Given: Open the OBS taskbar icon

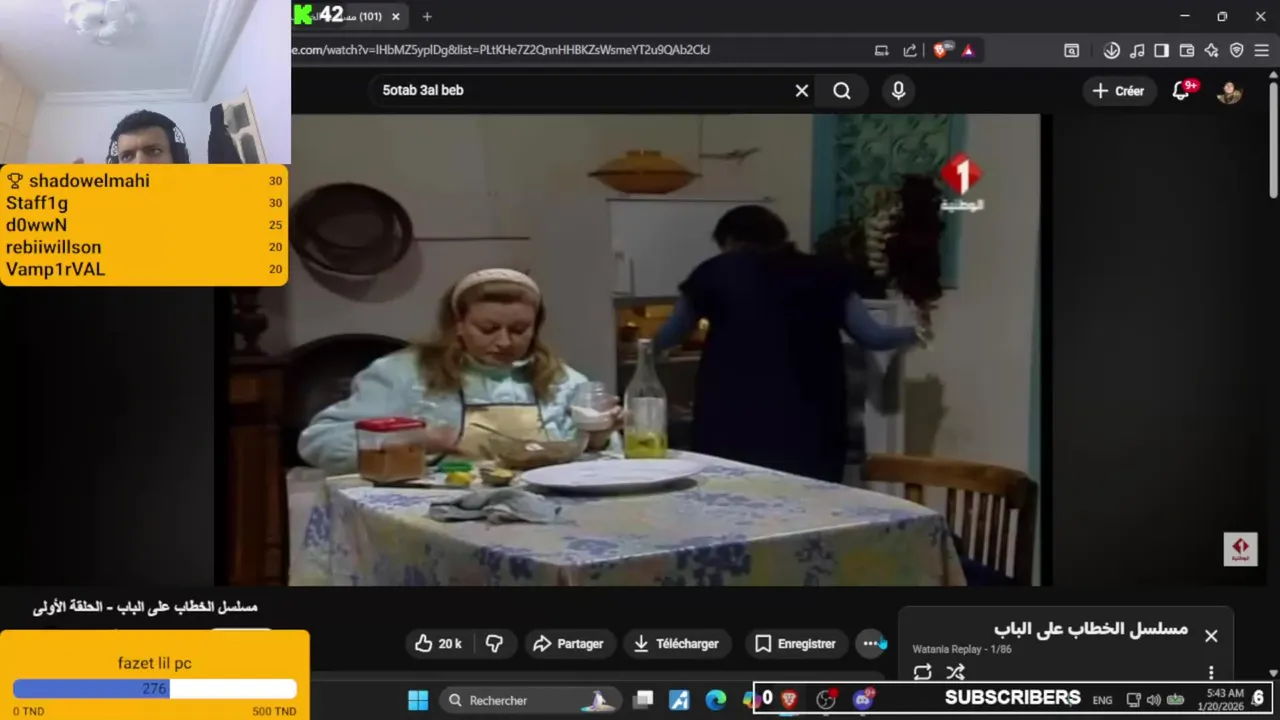Looking at the screenshot, I should coord(826,699).
